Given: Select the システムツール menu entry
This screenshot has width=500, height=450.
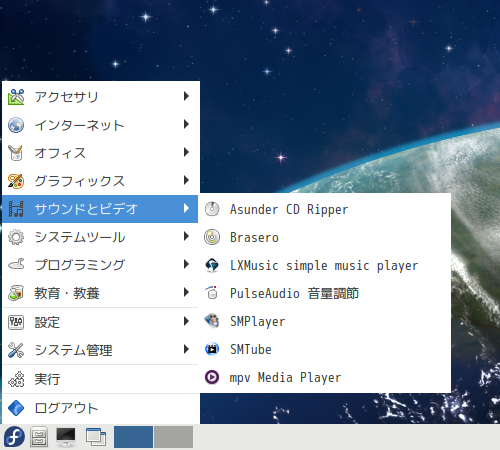Looking at the screenshot, I should 100,237.
